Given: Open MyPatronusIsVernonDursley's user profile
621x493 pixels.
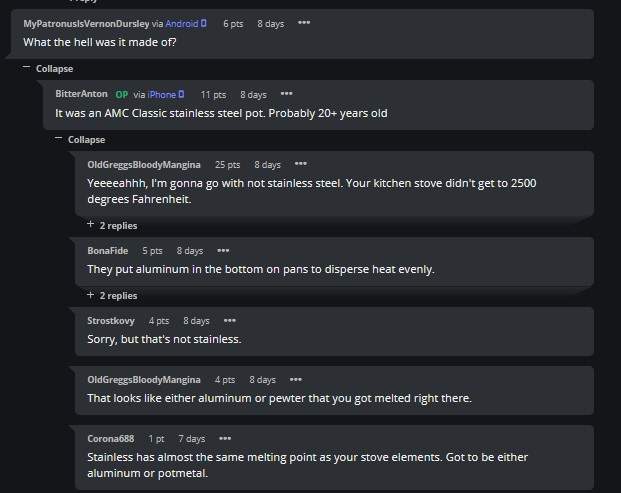Looking at the screenshot, I should [86, 22].
